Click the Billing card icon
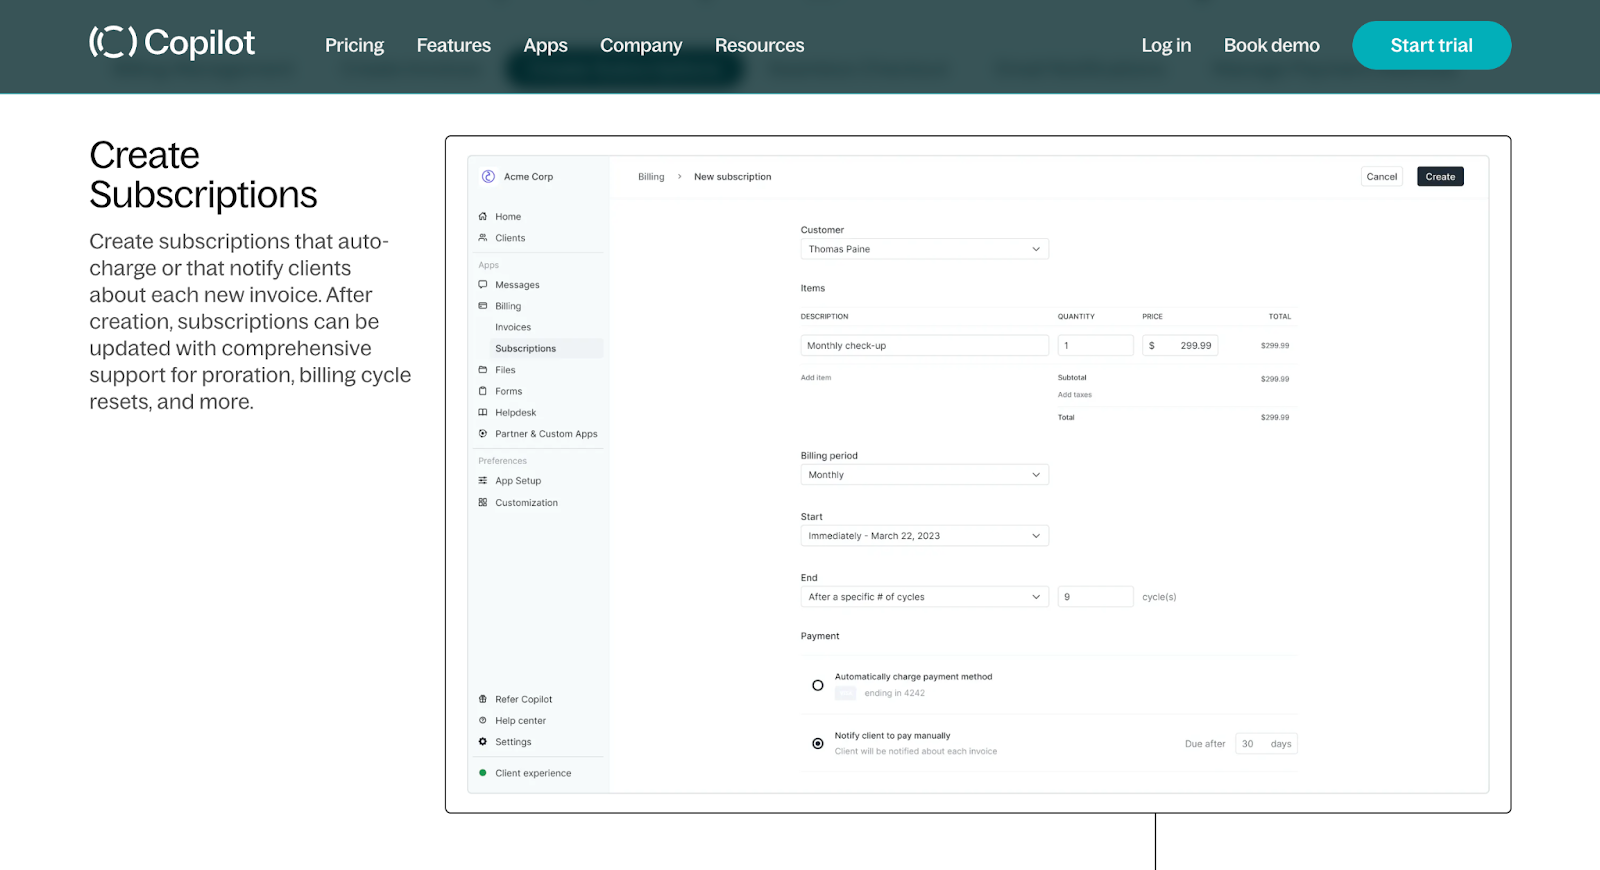This screenshot has width=1600, height=870. pyautogui.click(x=483, y=306)
